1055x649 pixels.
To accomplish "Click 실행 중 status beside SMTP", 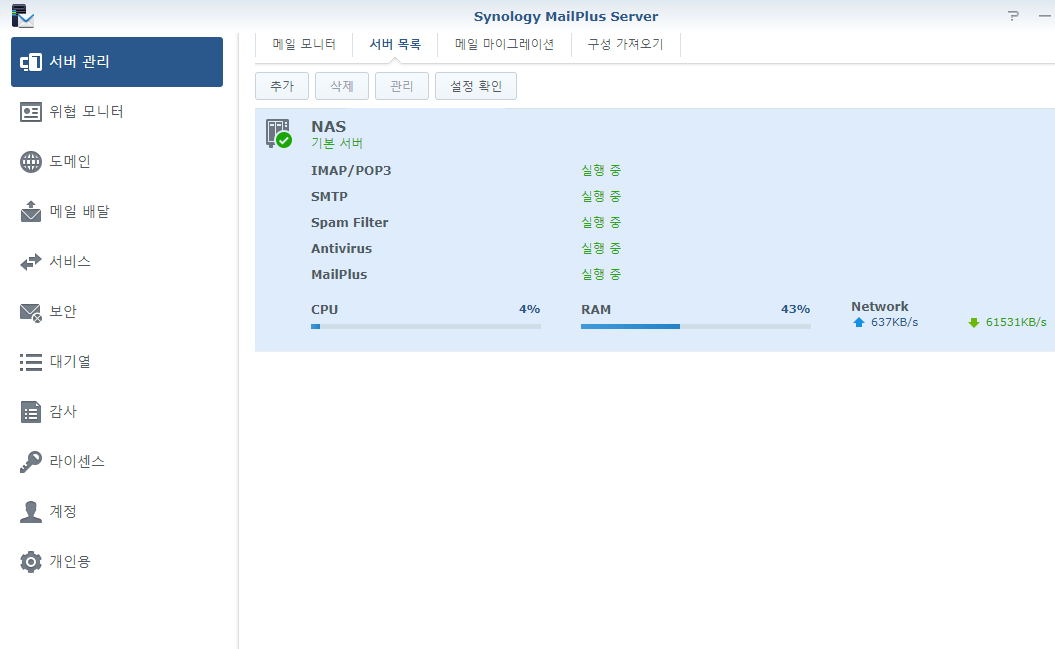I will [601, 197].
